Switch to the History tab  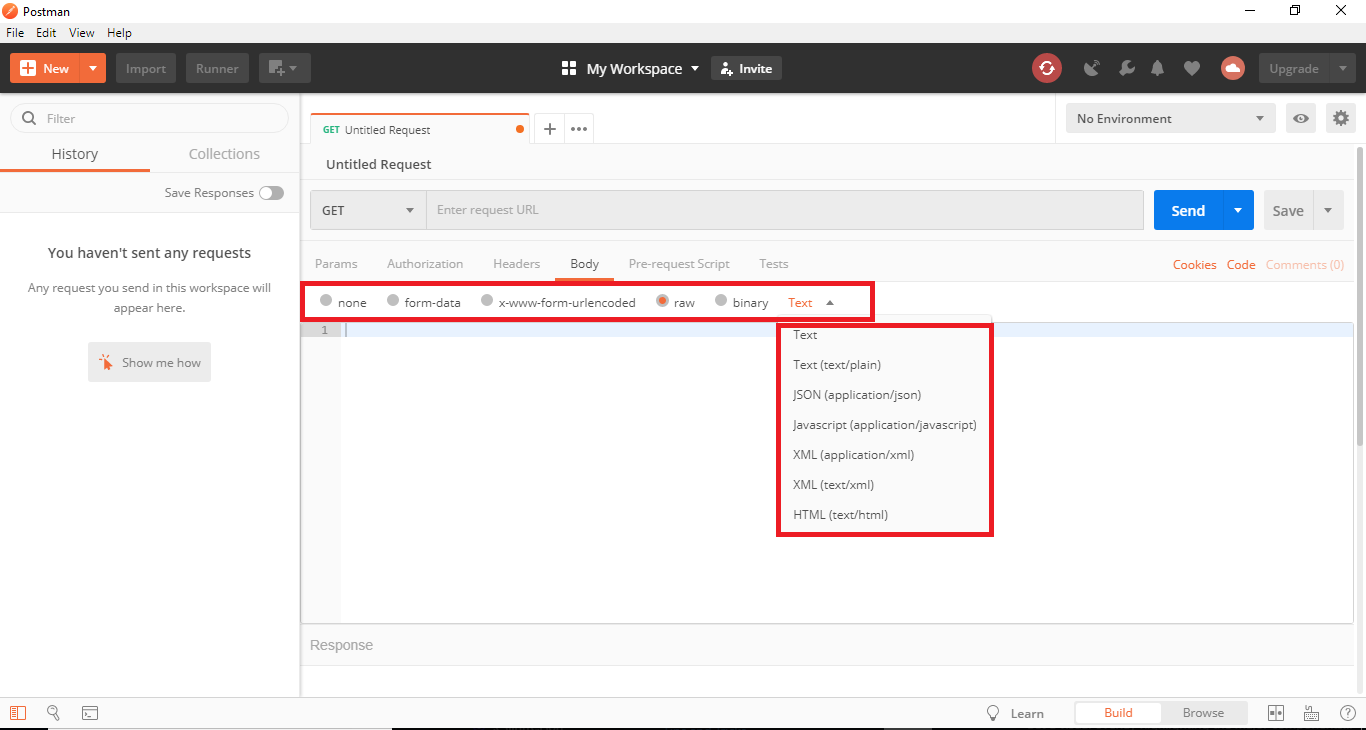click(75, 154)
